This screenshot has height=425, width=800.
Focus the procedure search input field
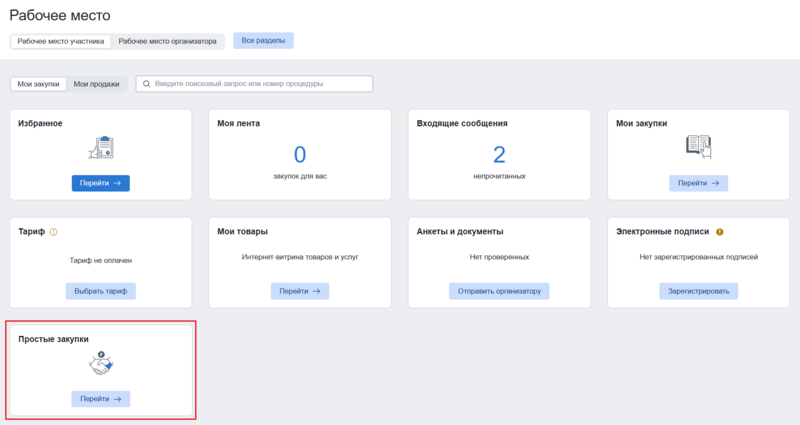pos(260,84)
